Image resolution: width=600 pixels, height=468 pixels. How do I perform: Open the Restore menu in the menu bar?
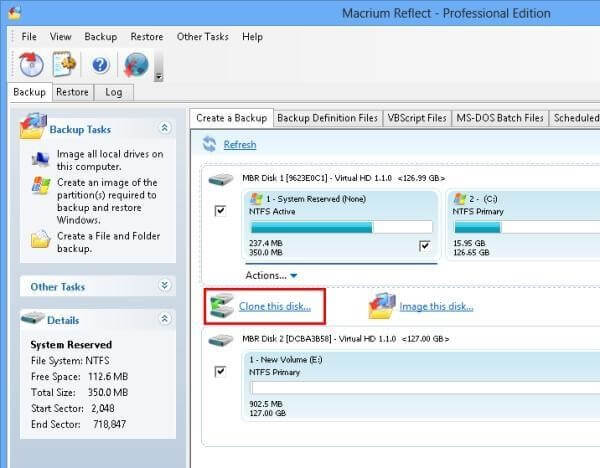[x=147, y=37]
